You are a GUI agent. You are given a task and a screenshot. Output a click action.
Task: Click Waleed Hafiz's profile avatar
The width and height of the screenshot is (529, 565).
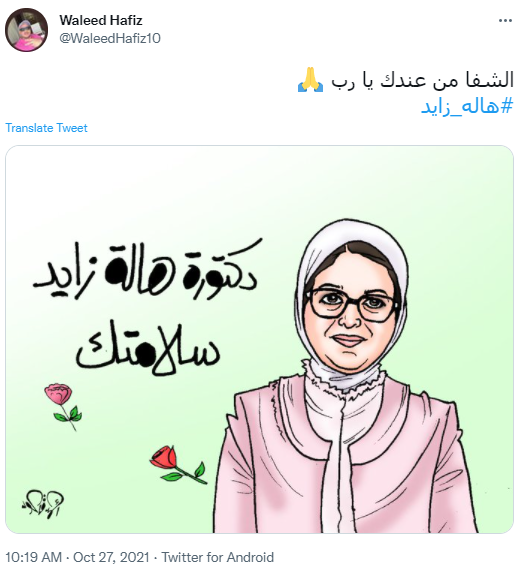pos(26,30)
